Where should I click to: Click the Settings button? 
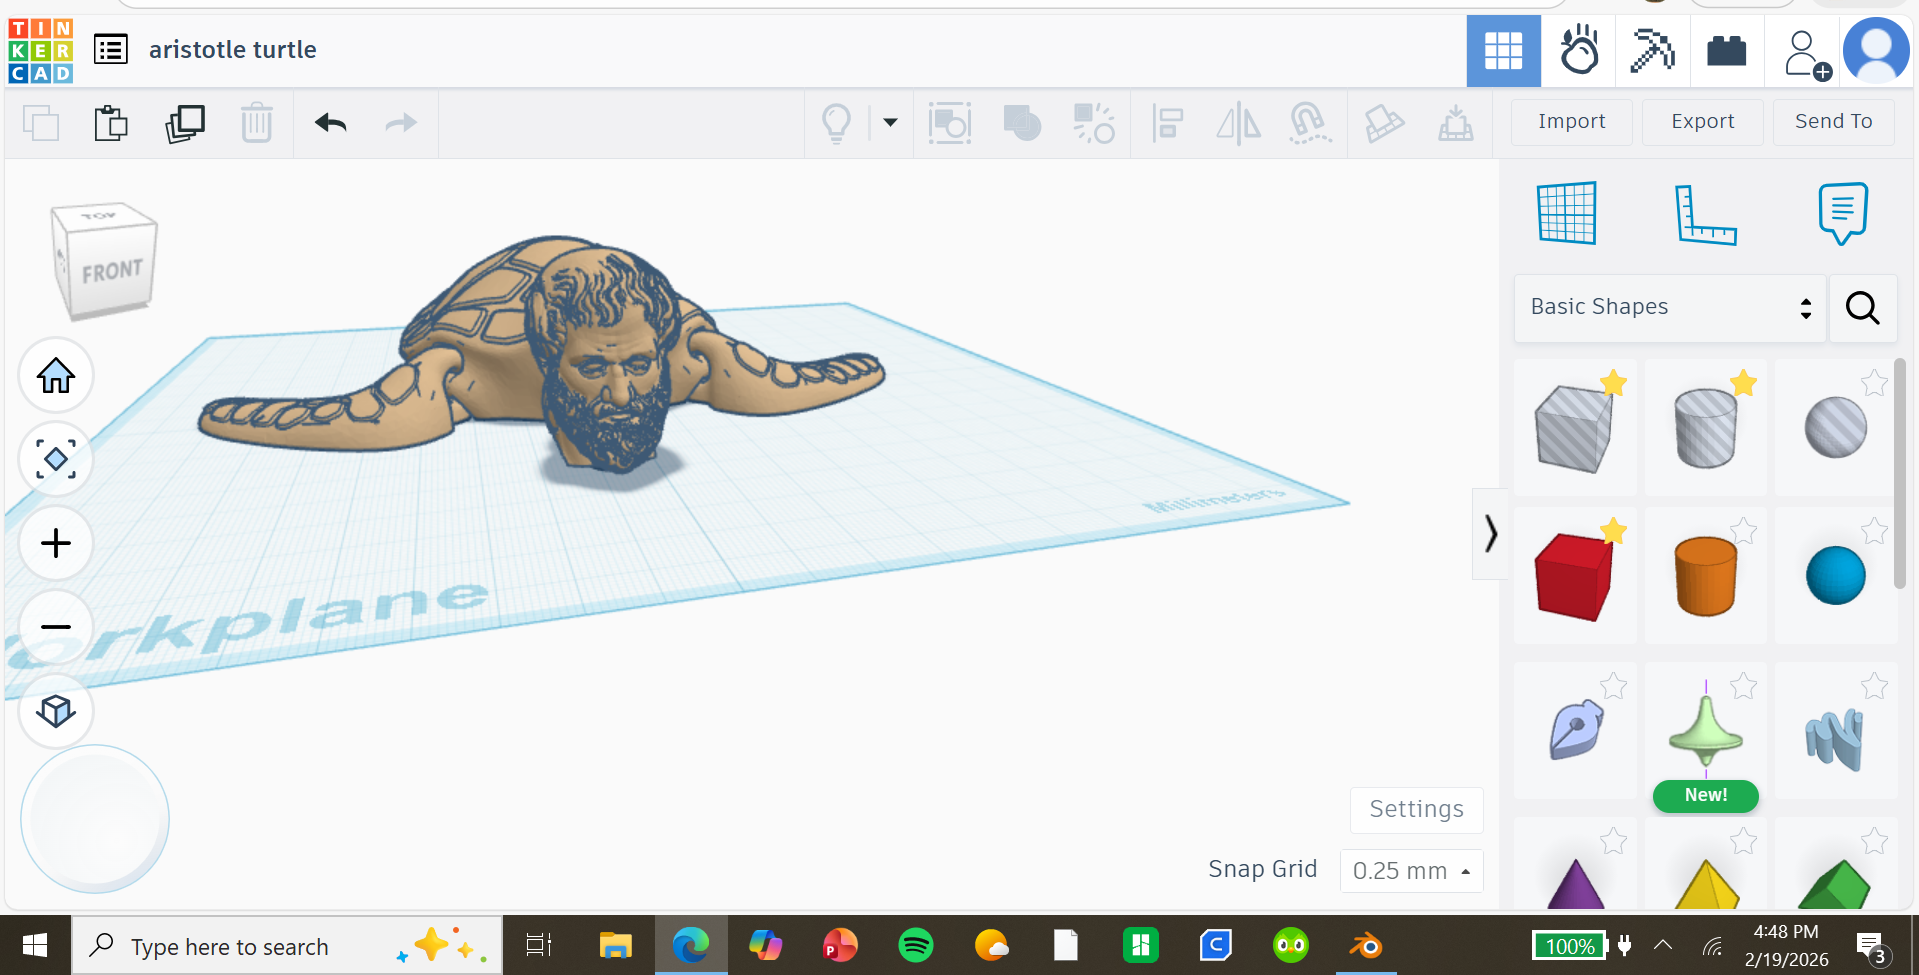[x=1416, y=810]
